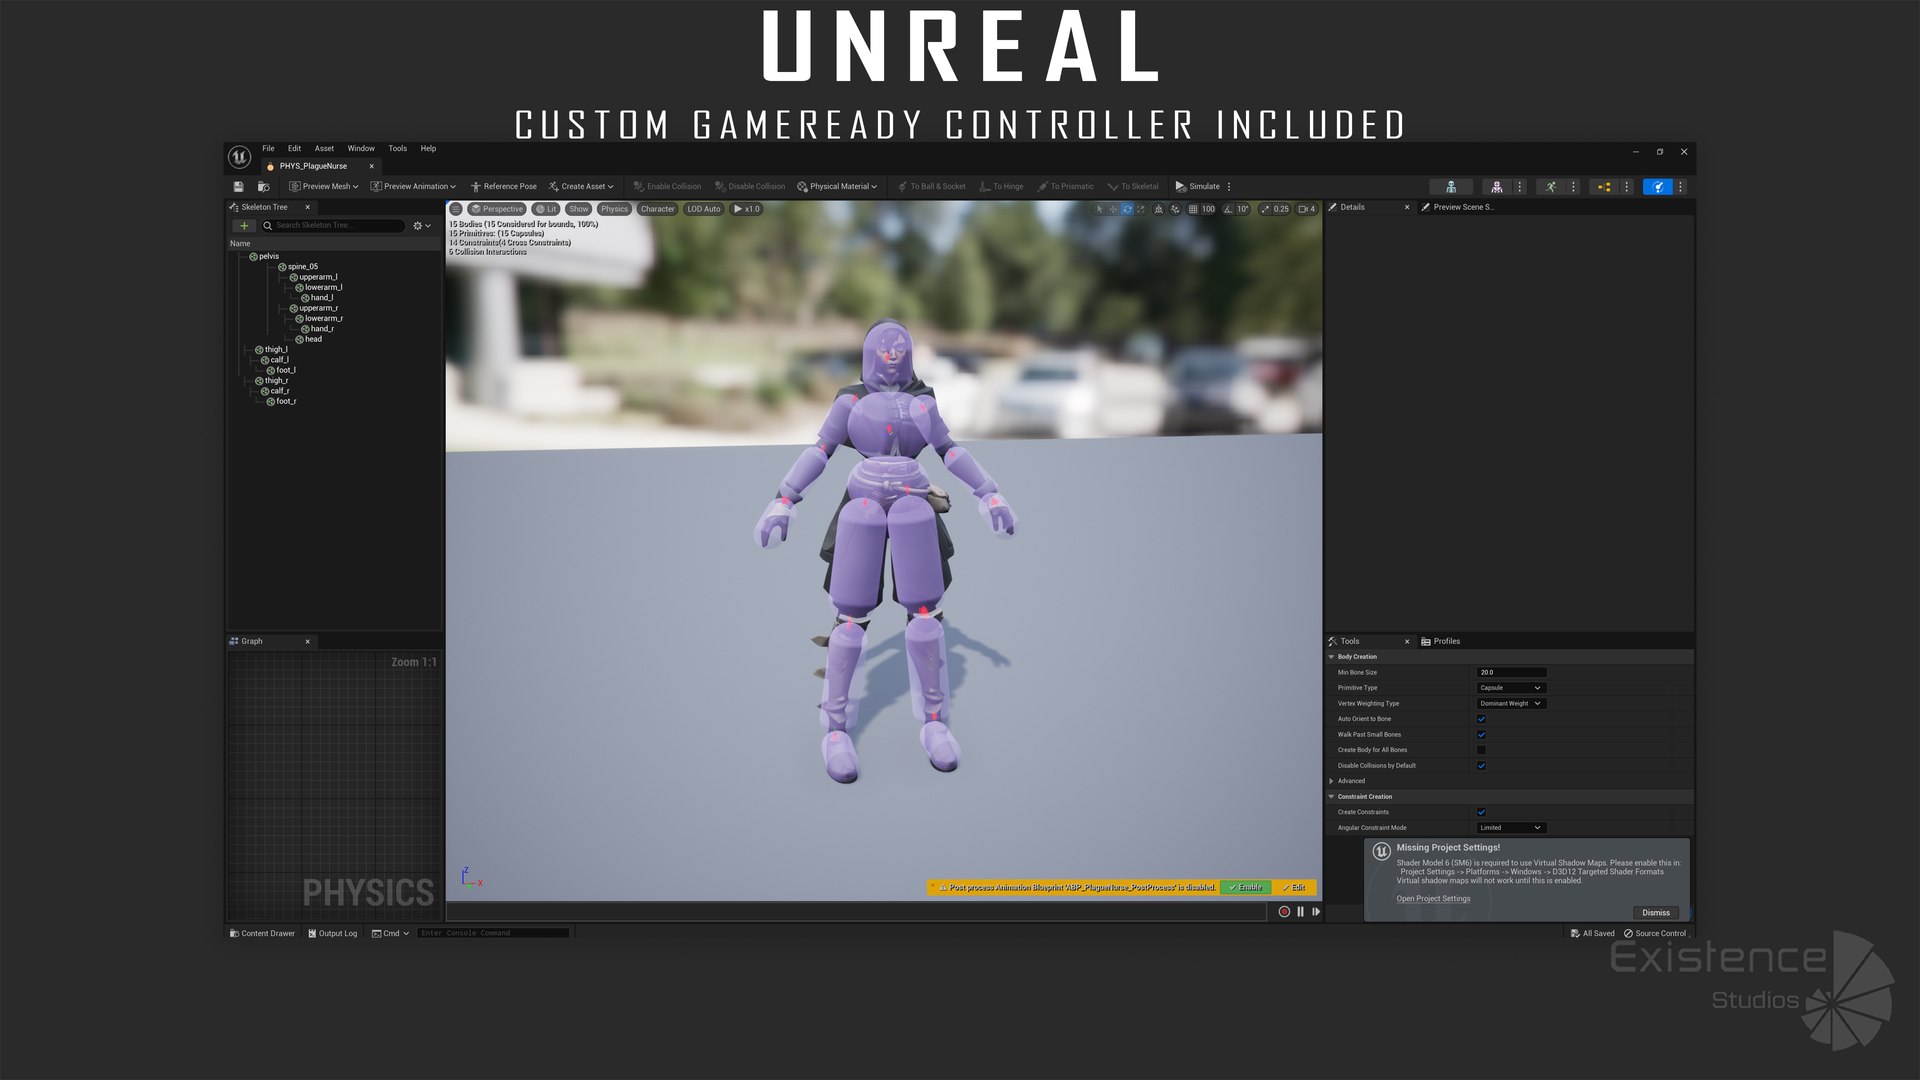The width and height of the screenshot is (1920, 1080).
Task: Open the Window menu
Action: pos(361,149)
